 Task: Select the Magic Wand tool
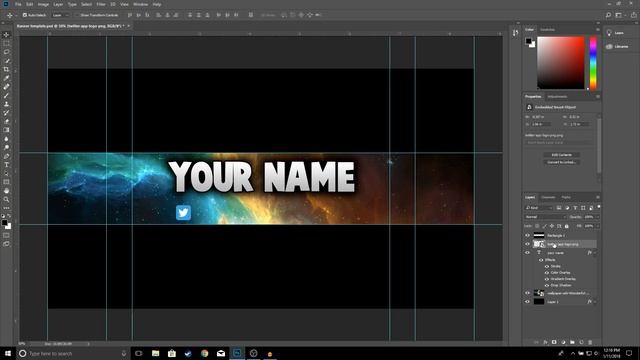point(6,61)
